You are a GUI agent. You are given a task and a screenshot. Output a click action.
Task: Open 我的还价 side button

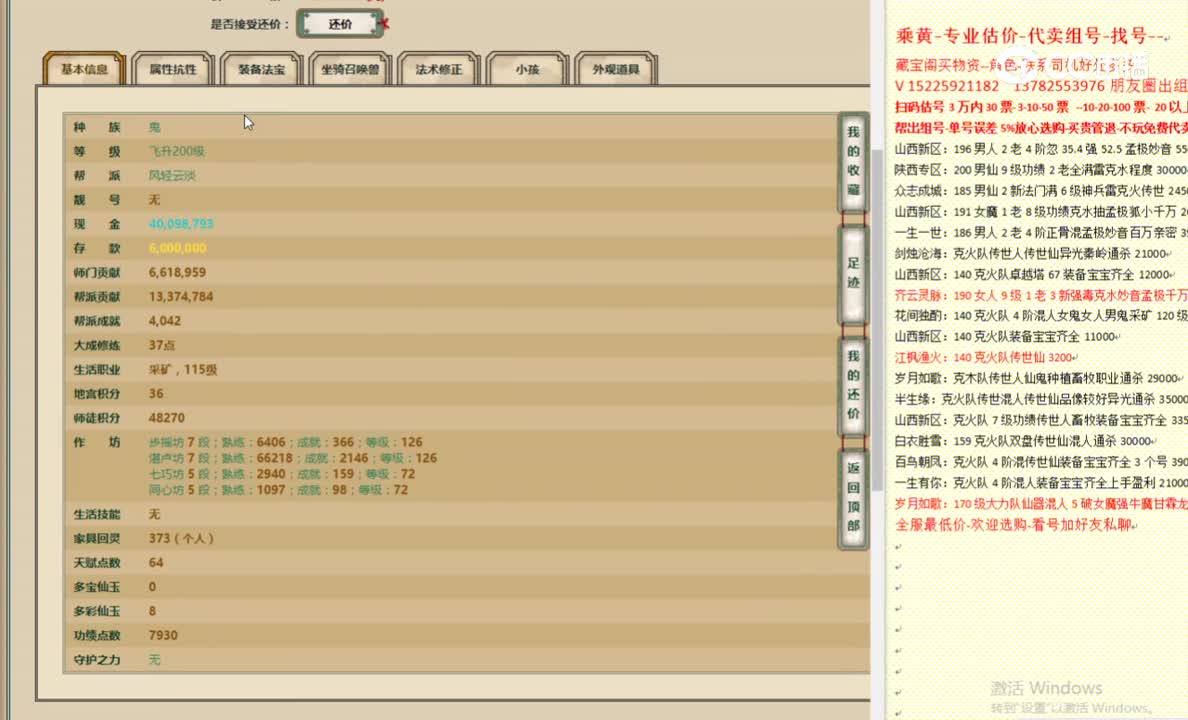[853, 386]
